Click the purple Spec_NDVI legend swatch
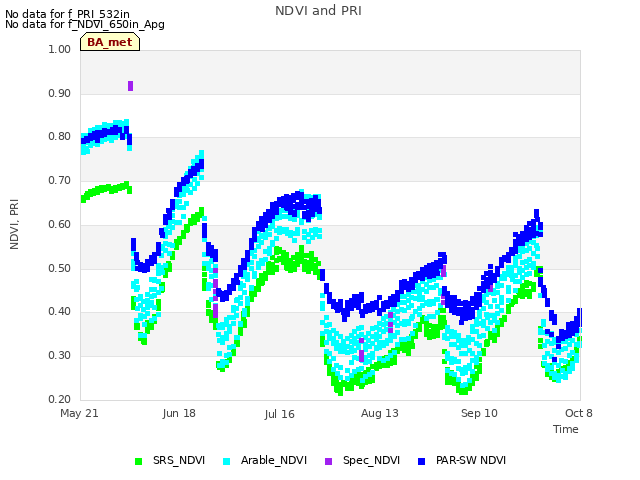This screenshot has height=480, width=640. (x=329, y=461)
